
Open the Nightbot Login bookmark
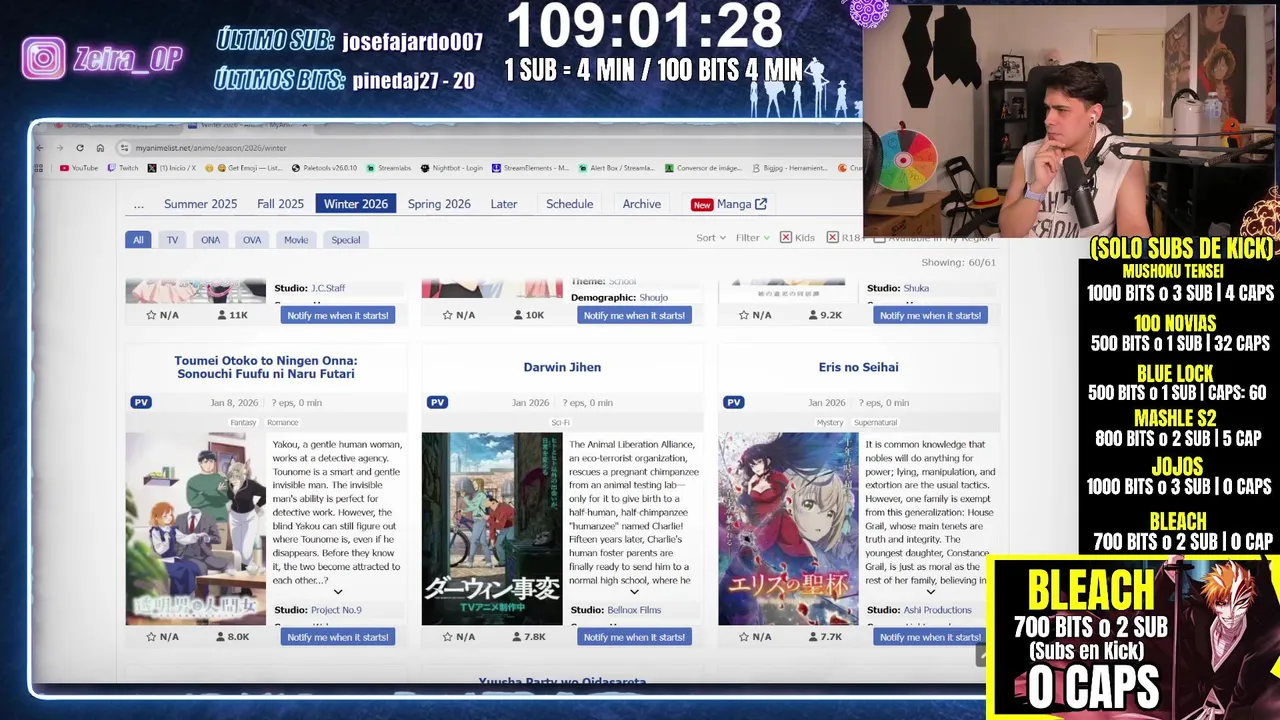[x=452, y=168]
